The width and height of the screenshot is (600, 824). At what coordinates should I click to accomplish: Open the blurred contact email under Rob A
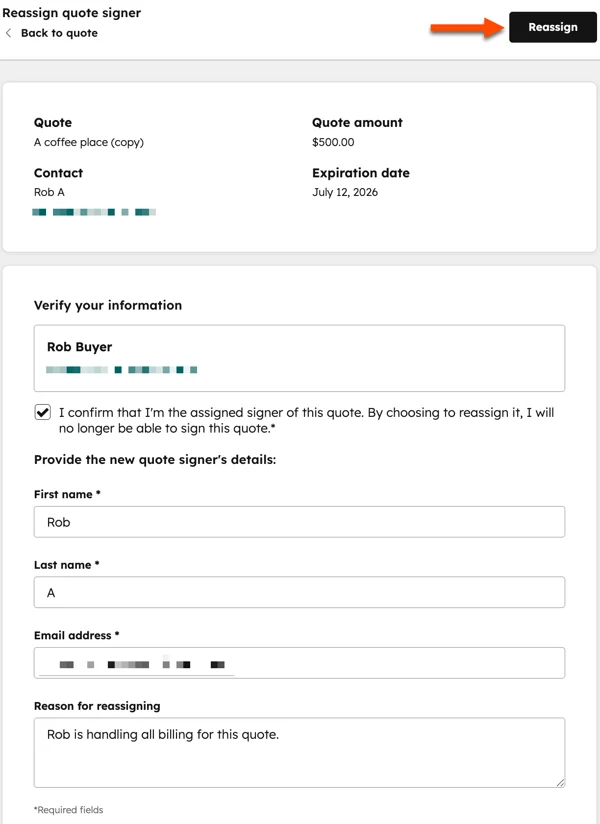pyautogui.click(x=94, y=212)
